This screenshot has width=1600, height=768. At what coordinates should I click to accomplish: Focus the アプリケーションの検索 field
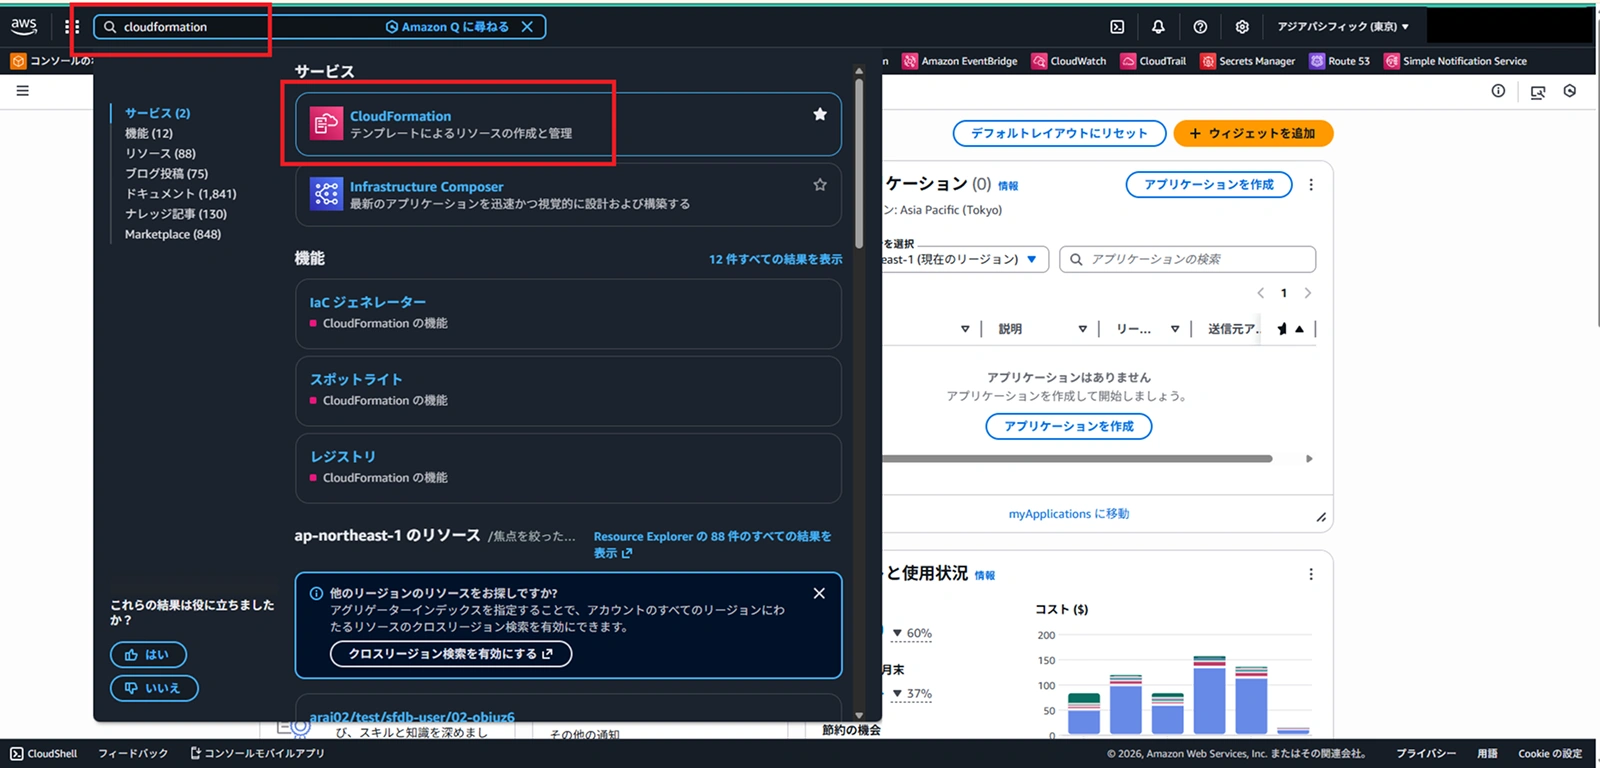point(1188,259)
